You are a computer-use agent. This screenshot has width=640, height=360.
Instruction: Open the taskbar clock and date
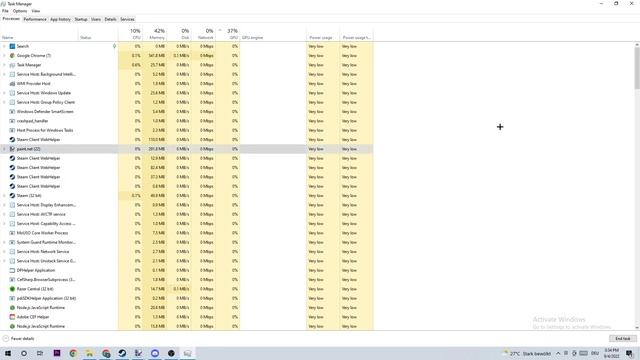click(x=611, y=353)
